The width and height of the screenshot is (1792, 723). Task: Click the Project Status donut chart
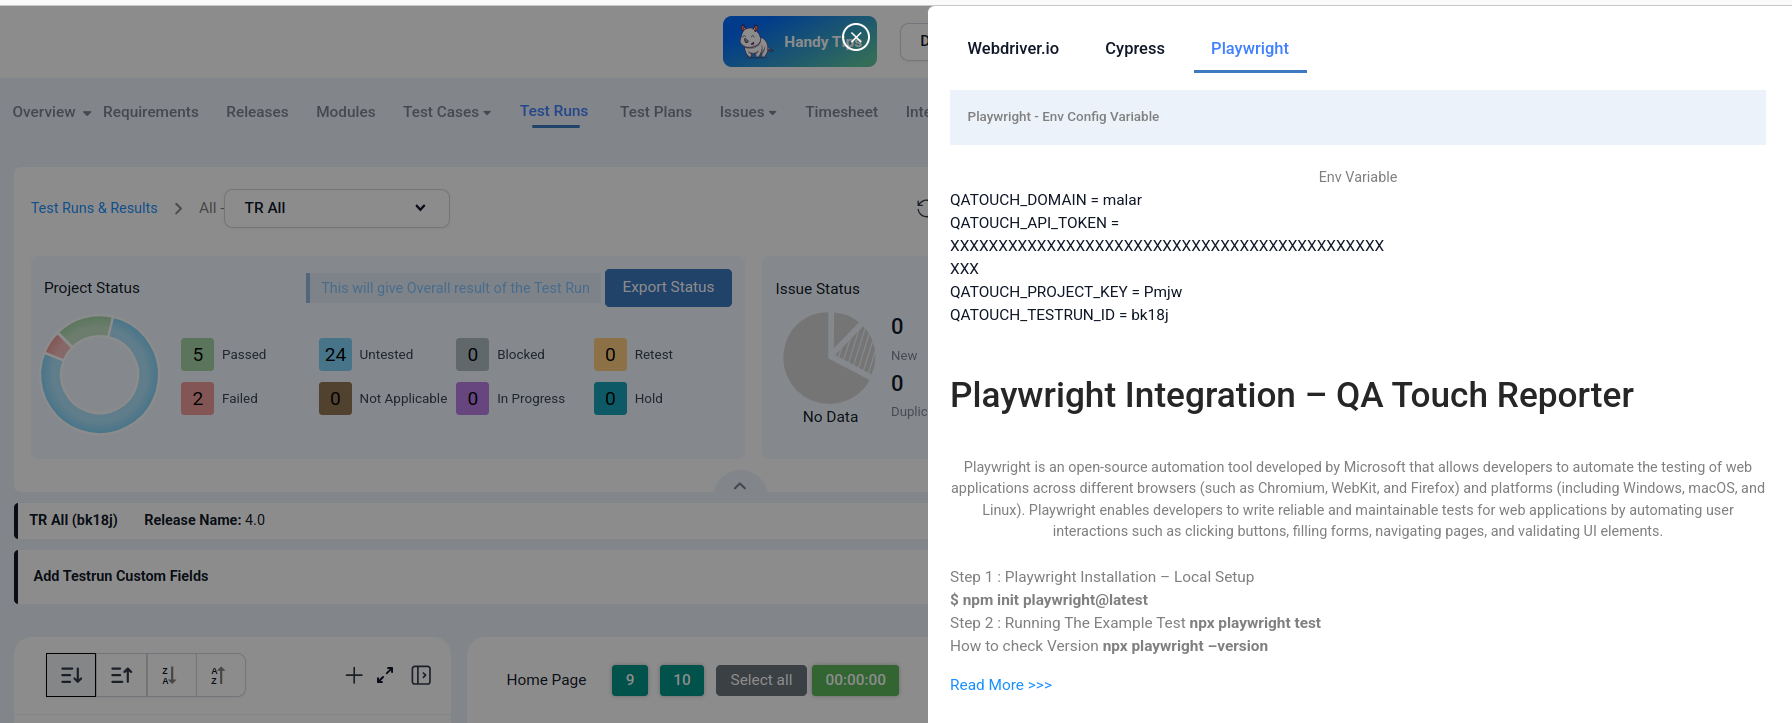99,375
